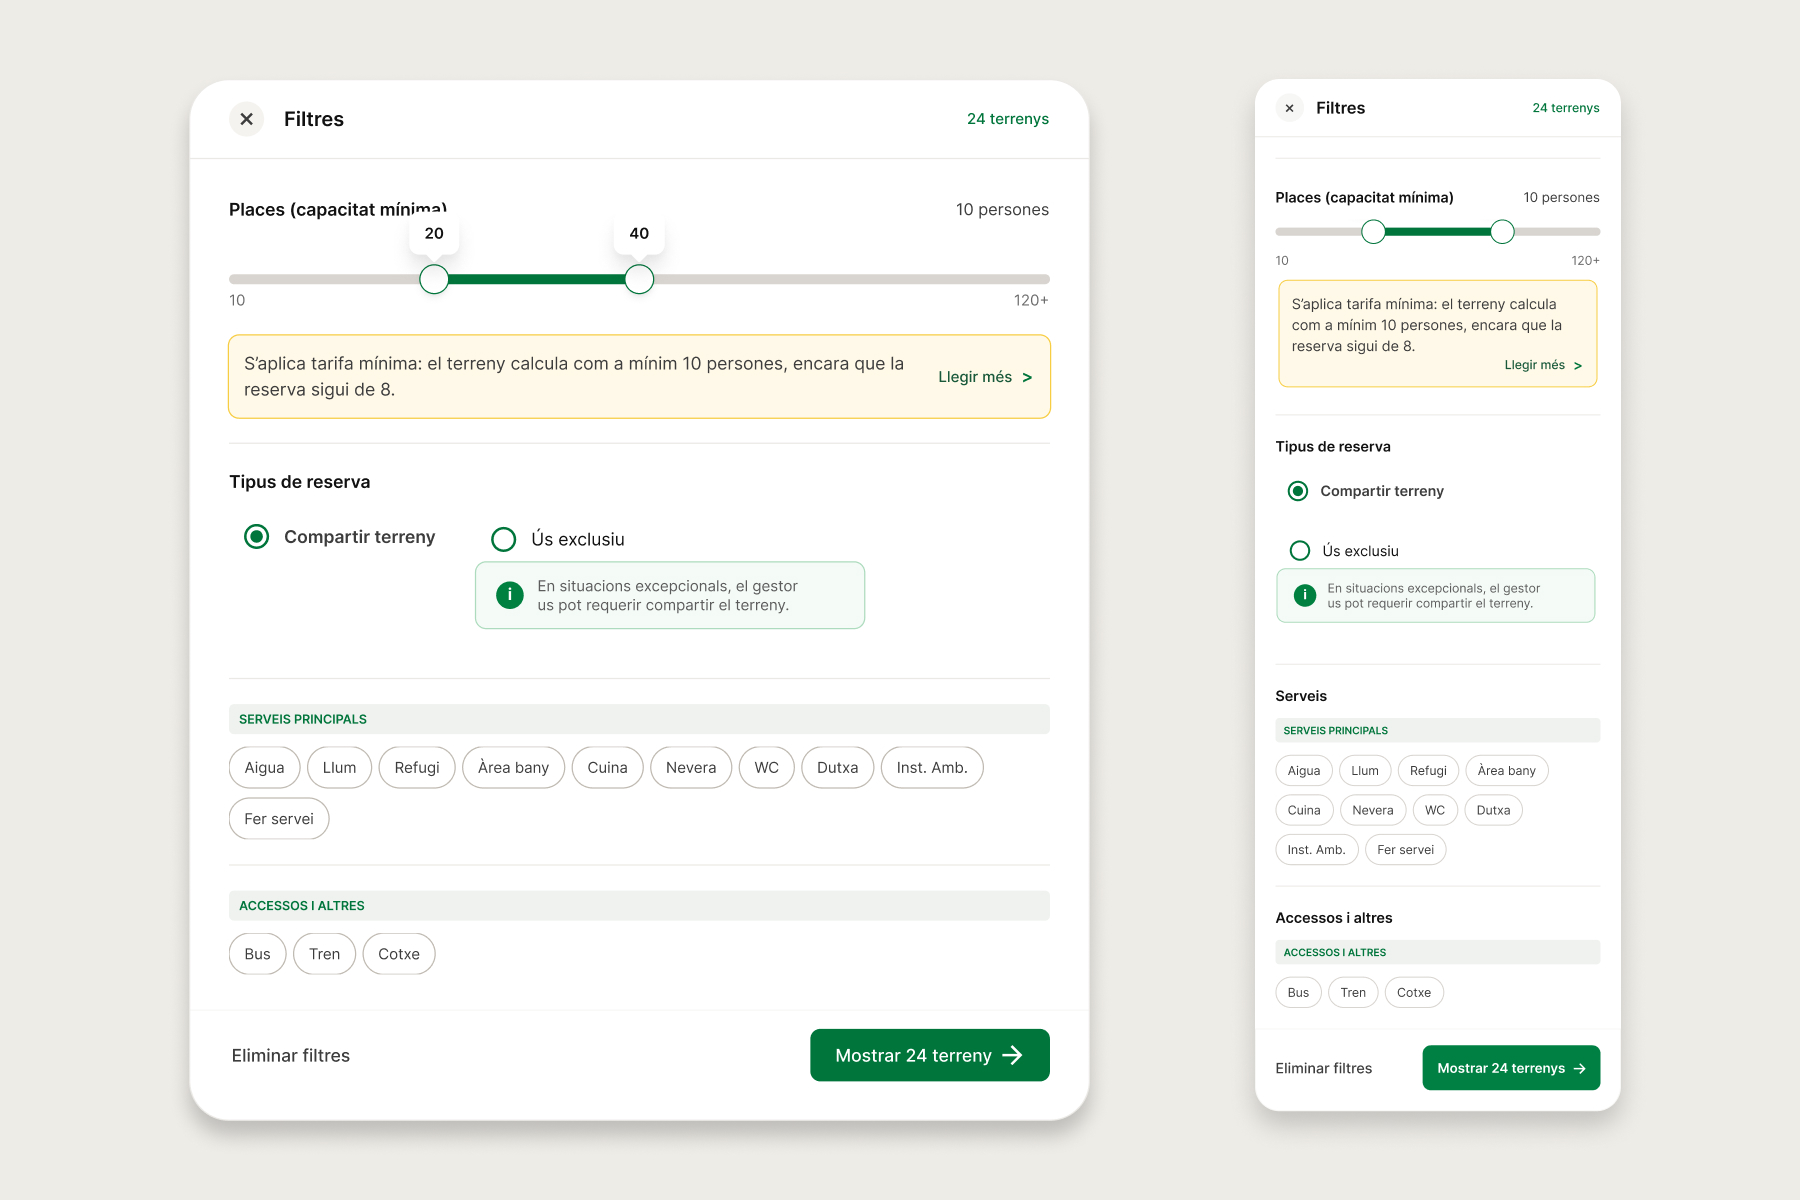1800x1200 pixels.
Task: Toggle Dutxa chip in large panel
Action: click(838, 768)
